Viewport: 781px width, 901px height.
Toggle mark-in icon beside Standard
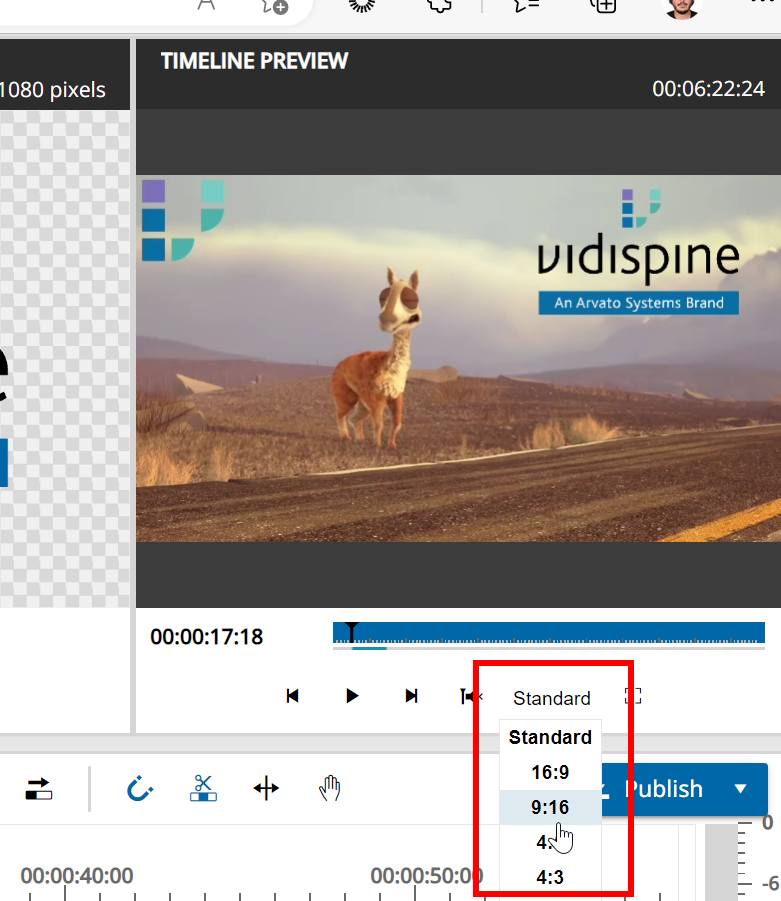[470, 696]
